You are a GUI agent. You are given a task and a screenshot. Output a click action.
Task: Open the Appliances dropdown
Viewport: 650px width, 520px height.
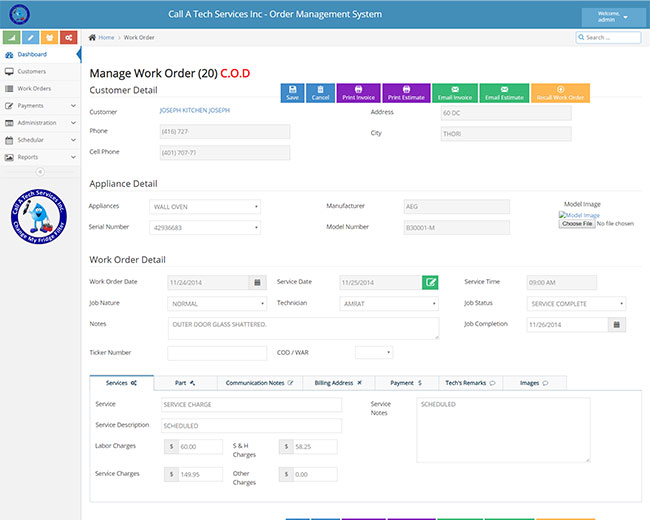click(204, 207)
